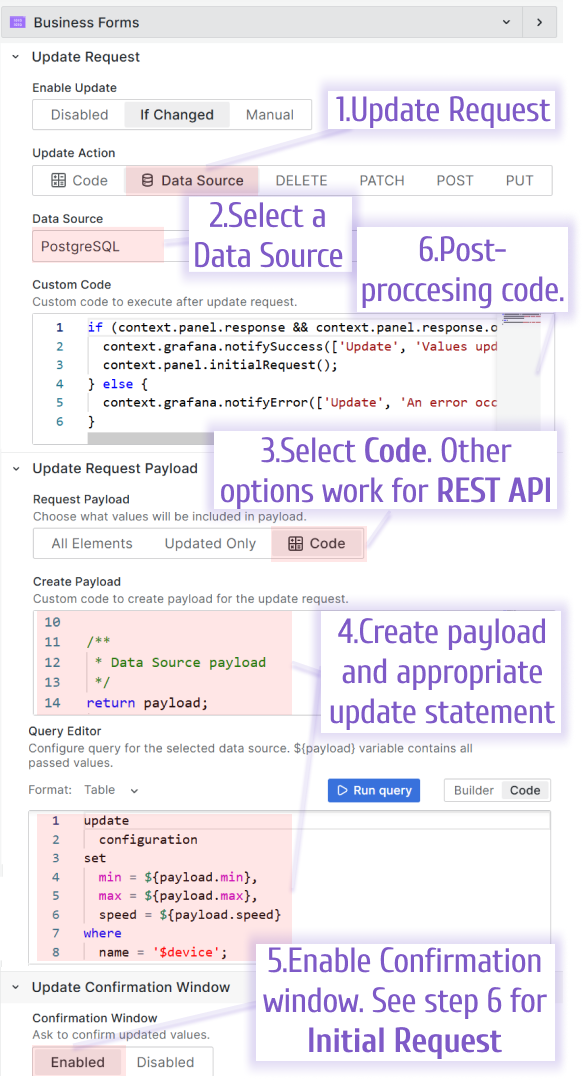
Task: Set Confirmation Window to Enabled
Action: (x=77, y=1062)
